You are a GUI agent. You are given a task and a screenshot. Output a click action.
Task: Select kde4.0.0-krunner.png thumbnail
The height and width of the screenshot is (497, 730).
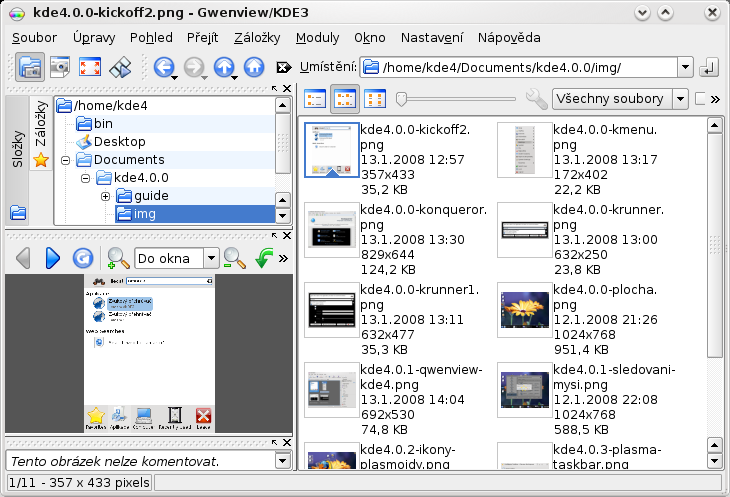point(524,230)
